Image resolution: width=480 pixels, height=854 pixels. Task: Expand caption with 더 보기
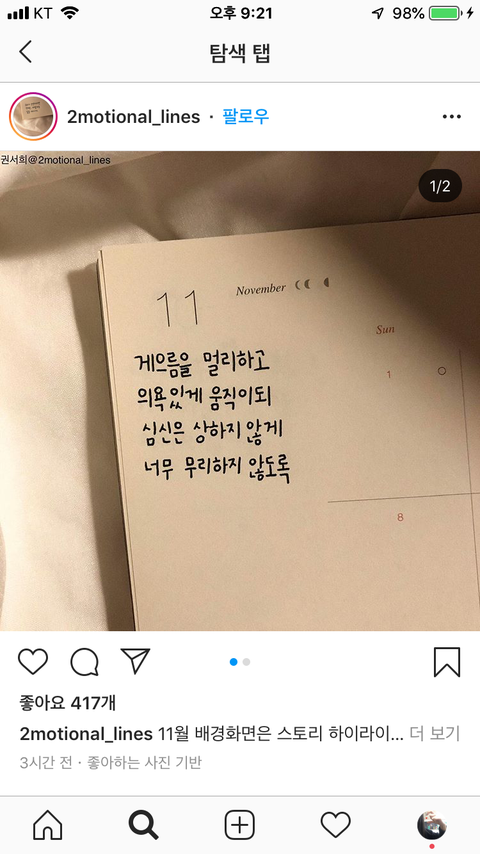point(435,734)
